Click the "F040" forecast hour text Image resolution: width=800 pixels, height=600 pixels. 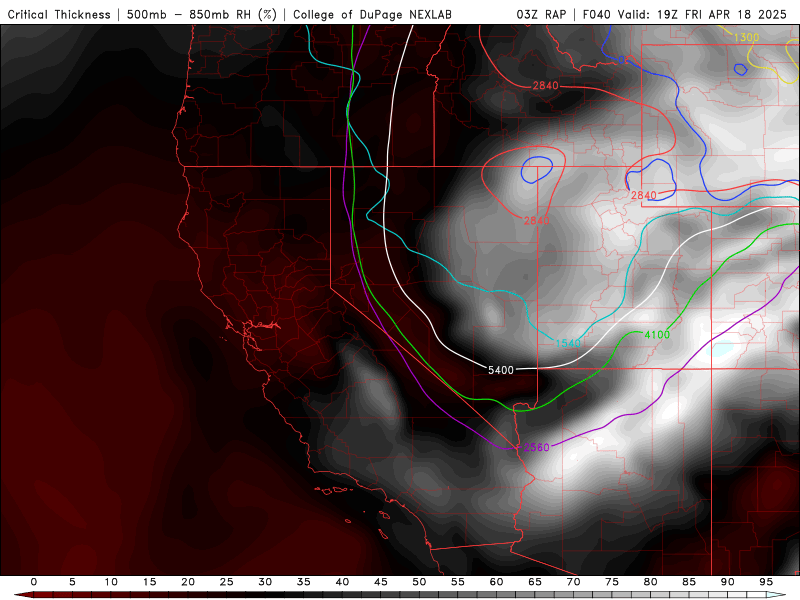click(596, 14)
